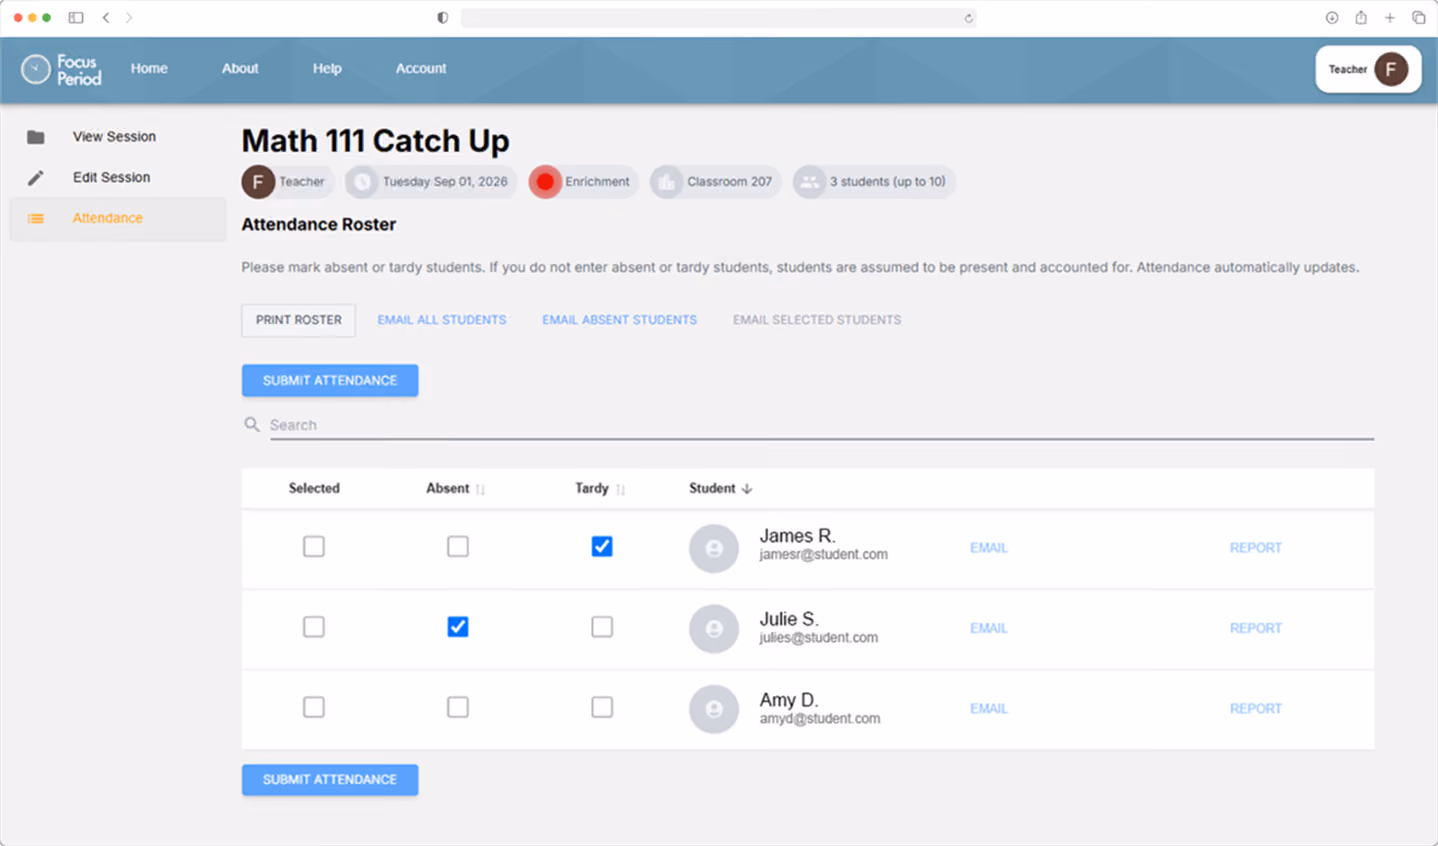Click the list icon beside Attendance
Image resolution: width=1438 pixels, height=846 pixels.
(36, 218)
